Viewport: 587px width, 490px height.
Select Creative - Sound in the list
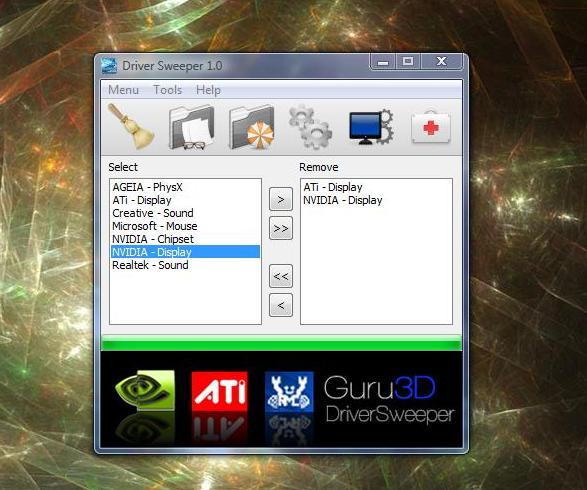[x=185, y=213]
